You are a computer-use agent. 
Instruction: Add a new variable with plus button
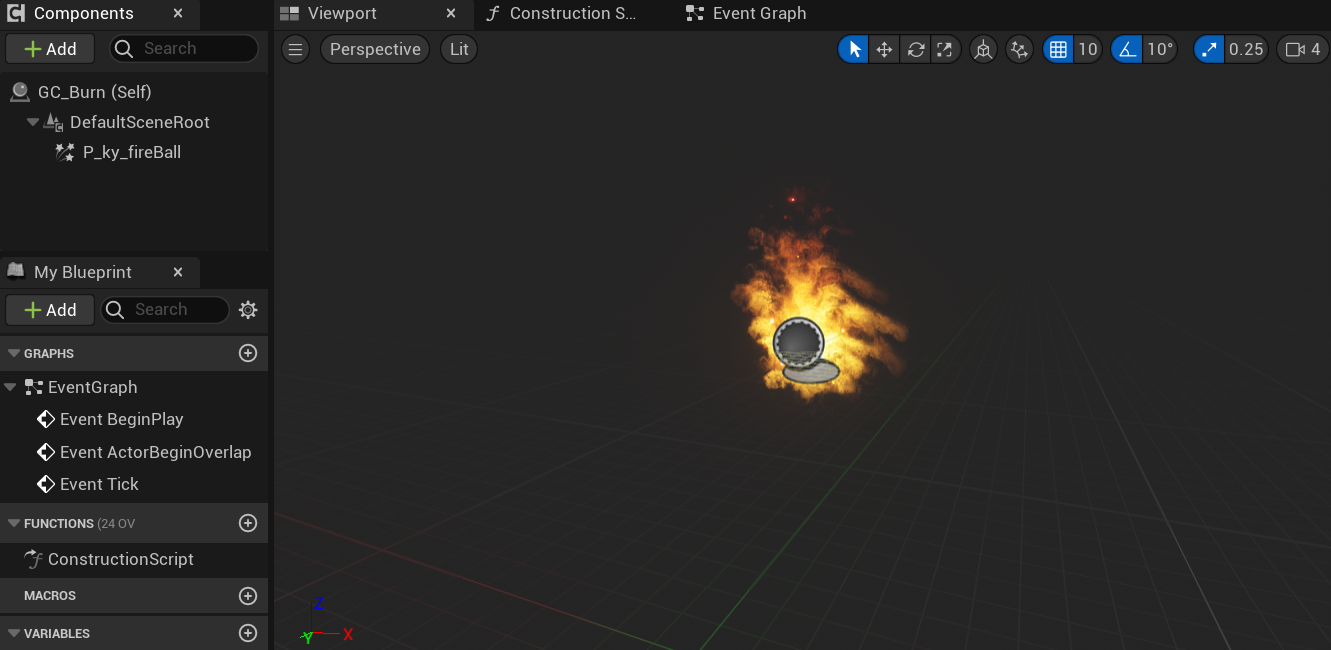248,633
